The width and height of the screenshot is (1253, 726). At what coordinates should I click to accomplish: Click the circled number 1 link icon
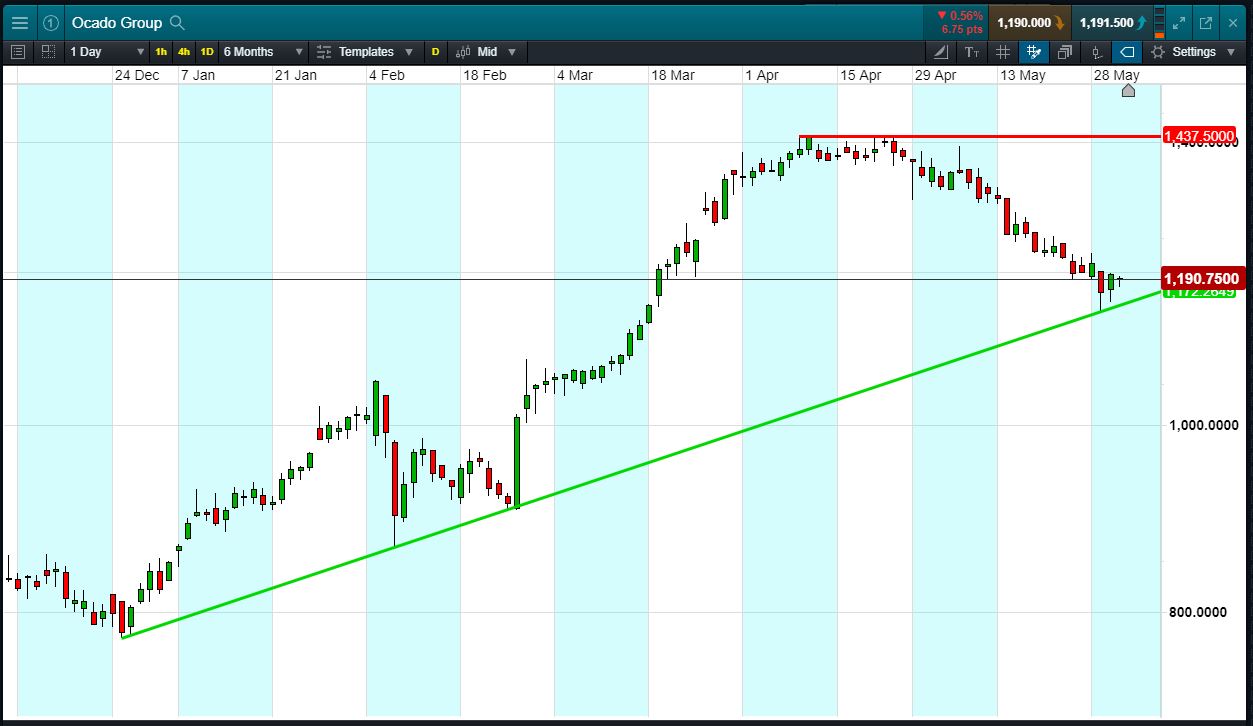tap(51, 22)
